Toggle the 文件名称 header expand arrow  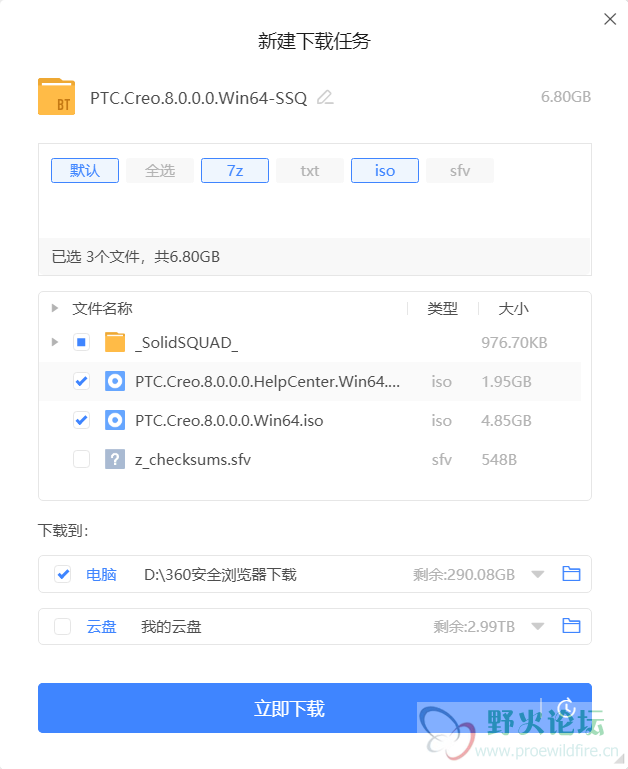(55, 308)
